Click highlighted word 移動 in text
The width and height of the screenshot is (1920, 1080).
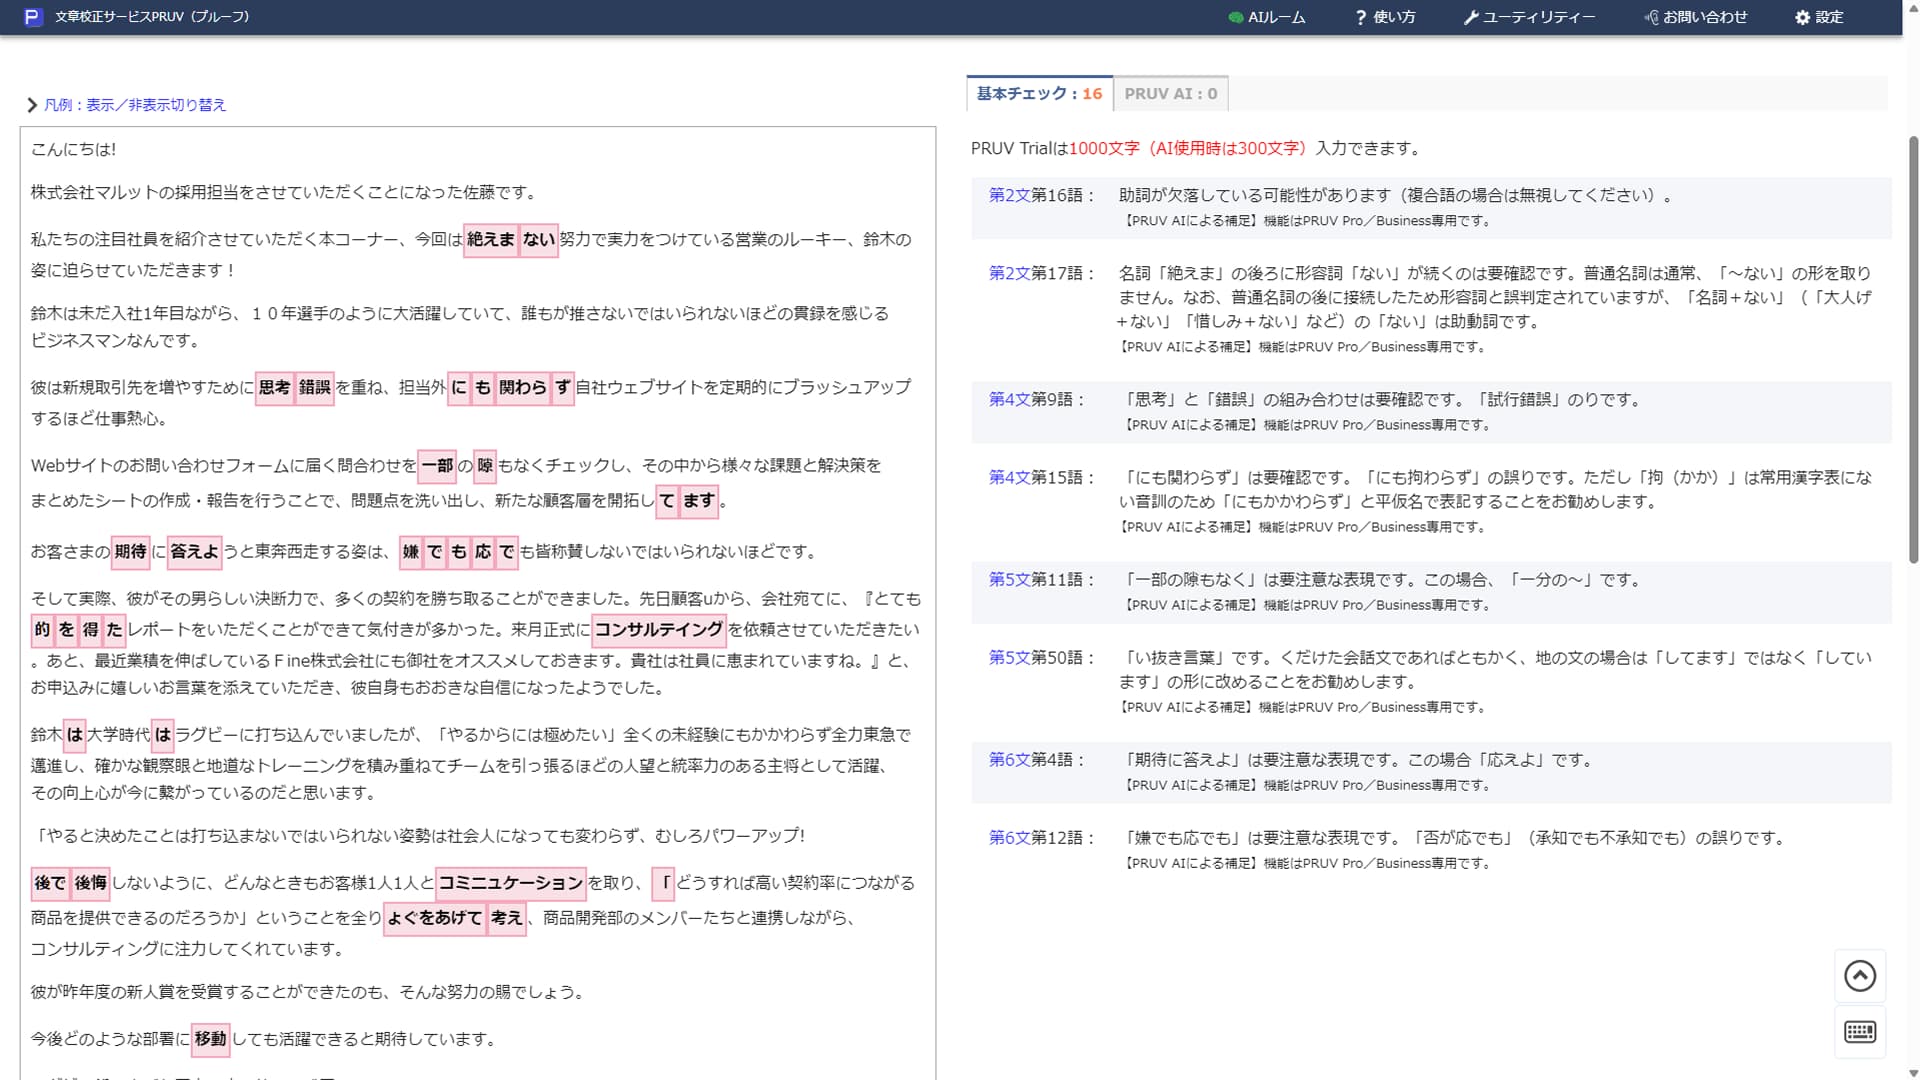[x=210, y=1039]
